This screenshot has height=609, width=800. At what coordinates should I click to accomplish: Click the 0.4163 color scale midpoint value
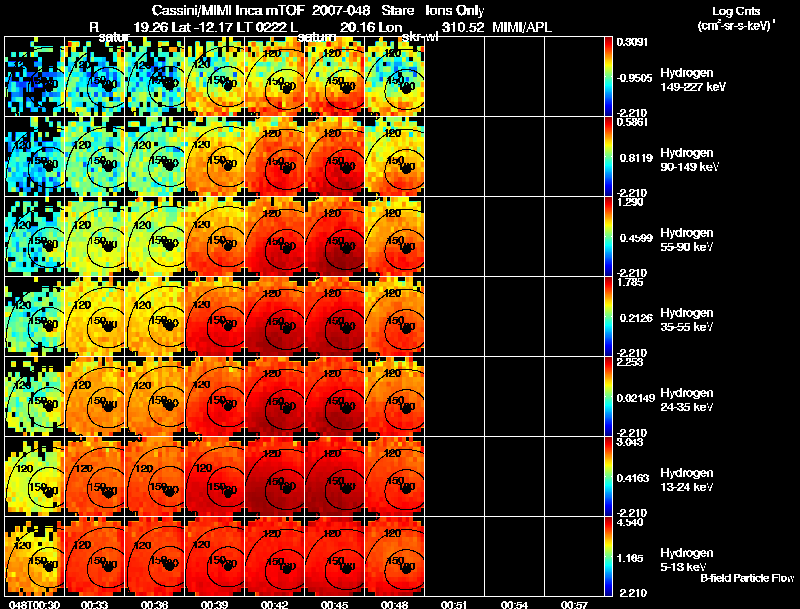point(633,478)
